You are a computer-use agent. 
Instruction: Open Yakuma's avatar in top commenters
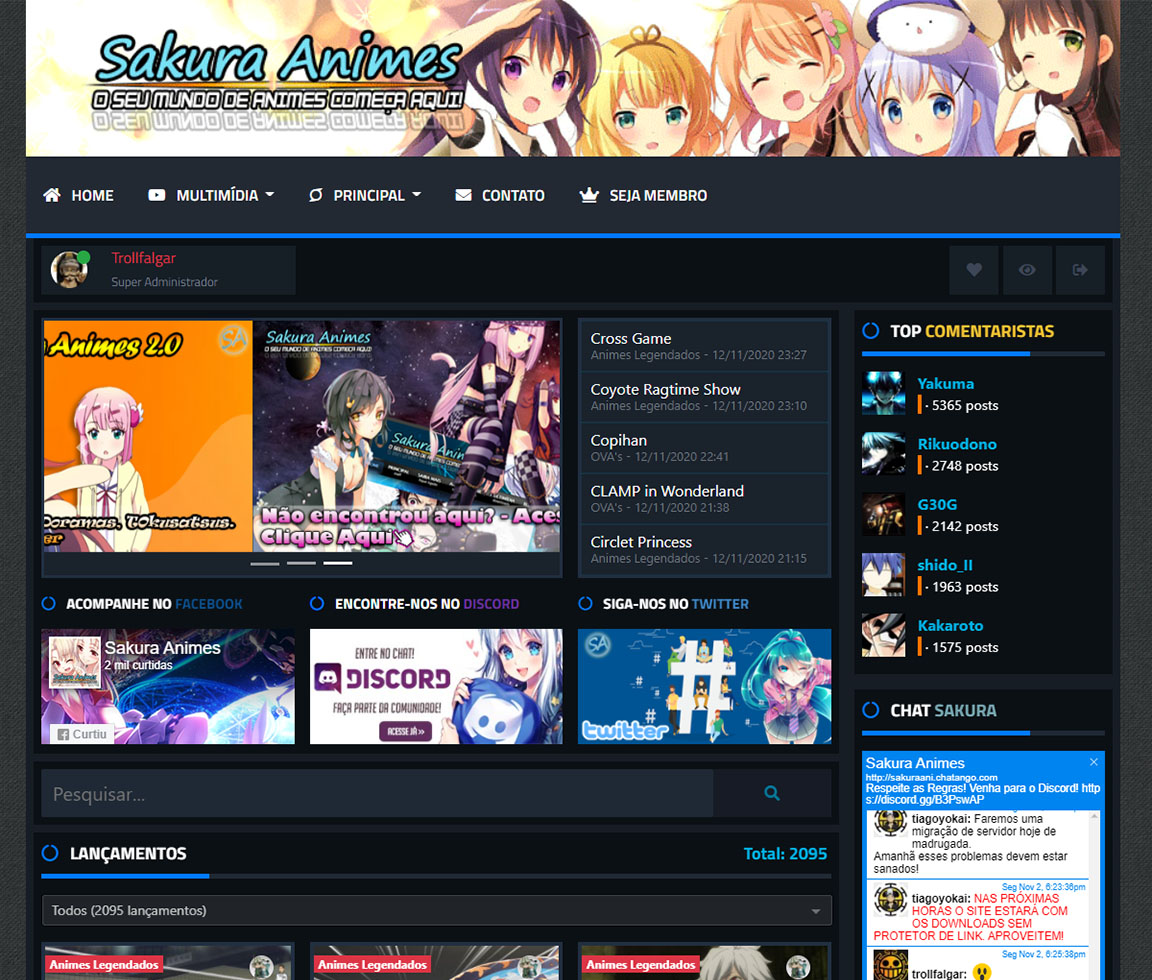point(883,393)
